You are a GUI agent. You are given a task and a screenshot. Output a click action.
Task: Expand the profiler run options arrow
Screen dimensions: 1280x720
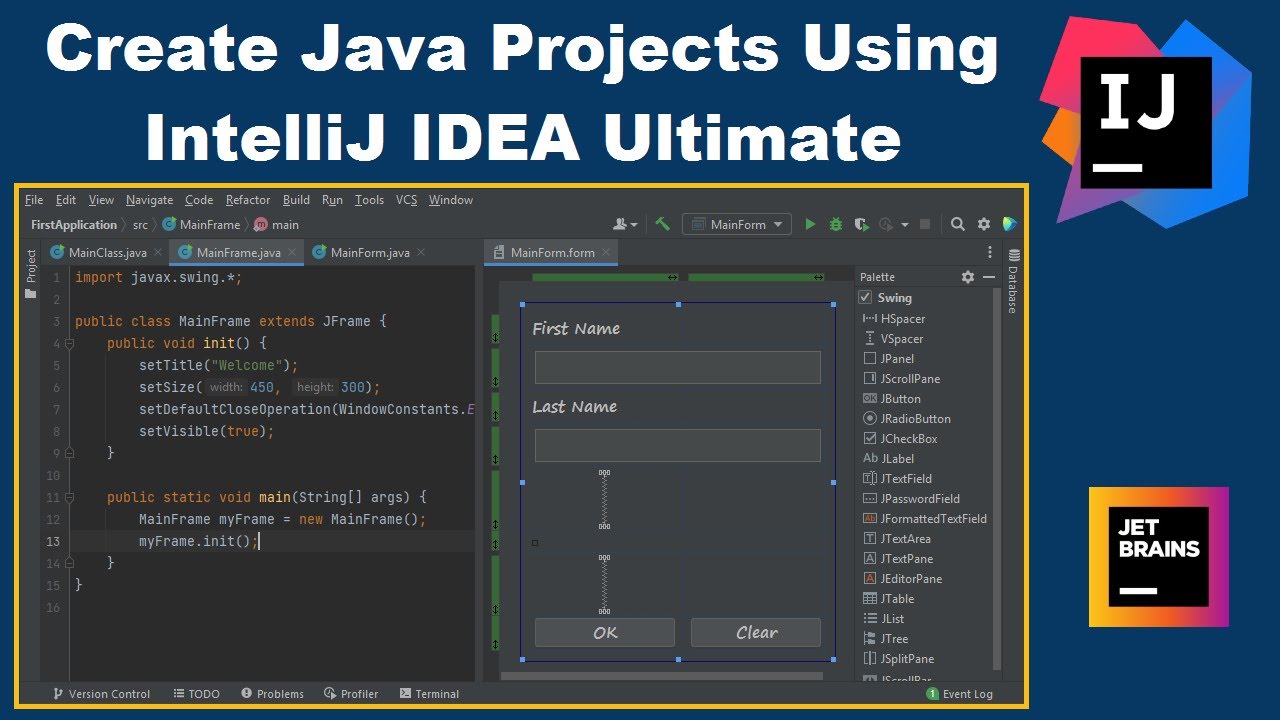pyautogui.click(x=905, y=225)
